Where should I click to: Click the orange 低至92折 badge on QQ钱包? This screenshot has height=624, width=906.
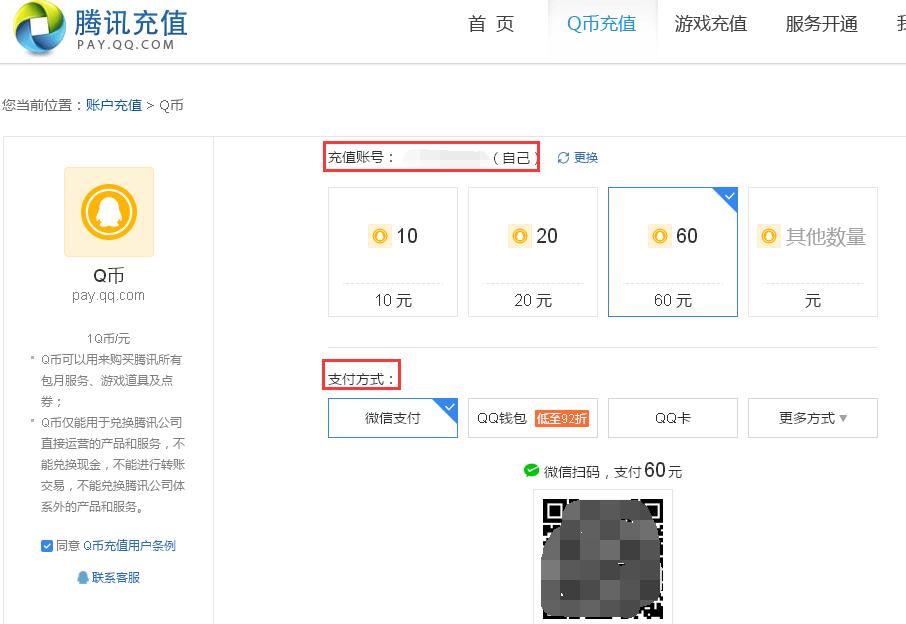click(563, 420)
